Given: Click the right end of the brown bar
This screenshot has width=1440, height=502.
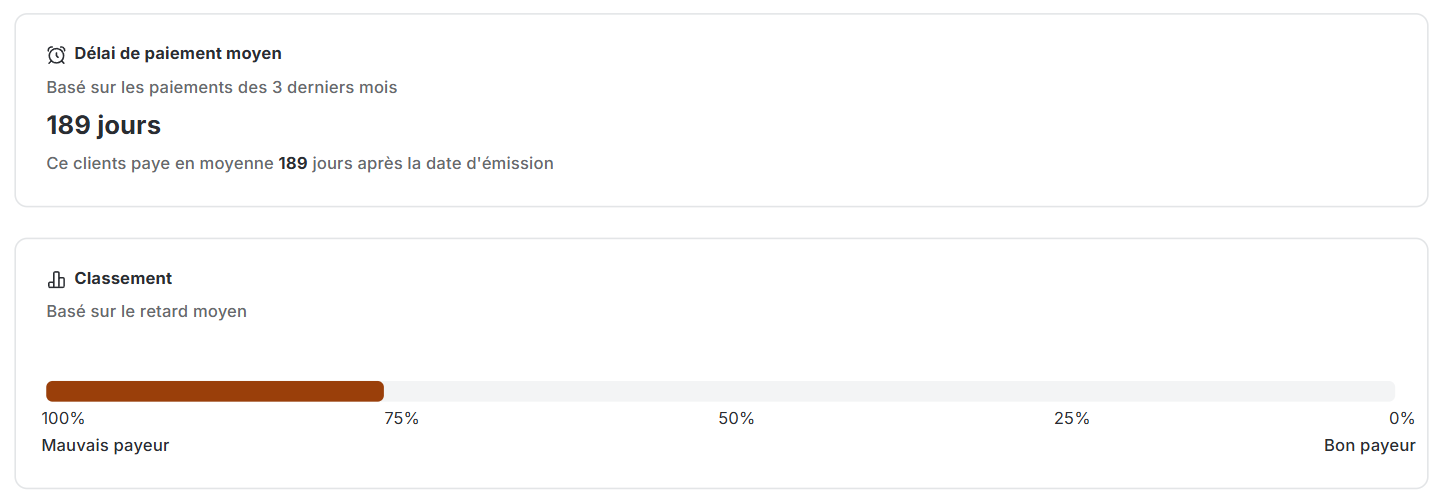Looking at the screenshot, I should tap(379, 391).
